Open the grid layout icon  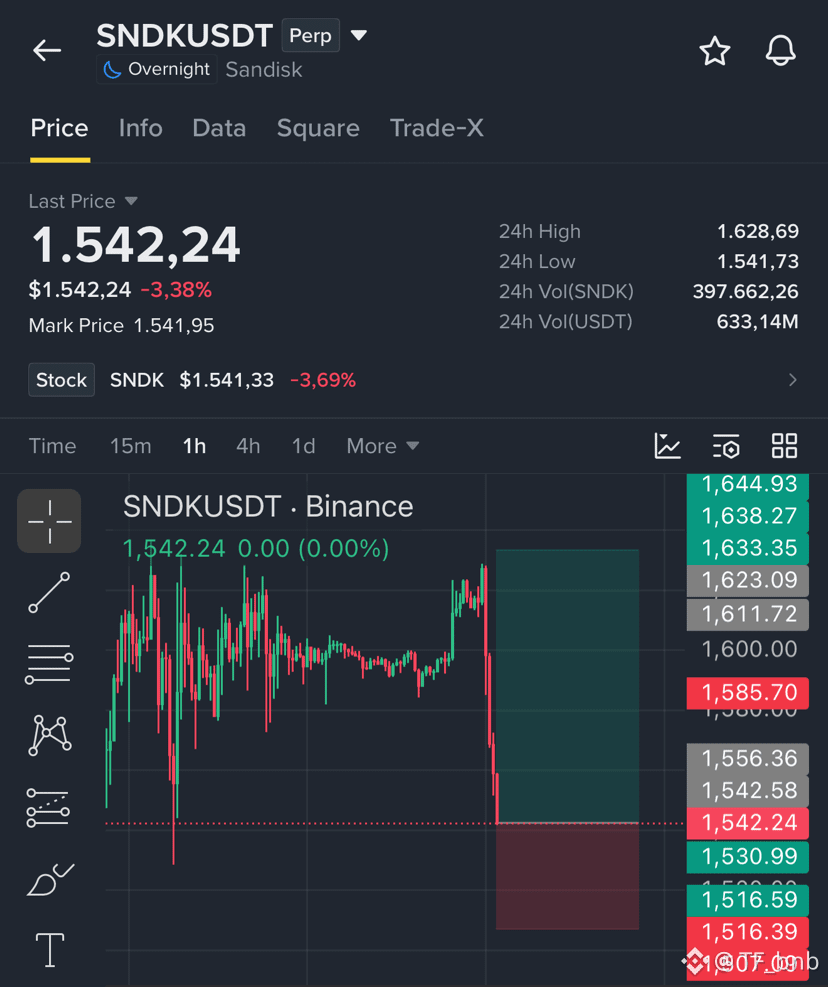(785, 446)
